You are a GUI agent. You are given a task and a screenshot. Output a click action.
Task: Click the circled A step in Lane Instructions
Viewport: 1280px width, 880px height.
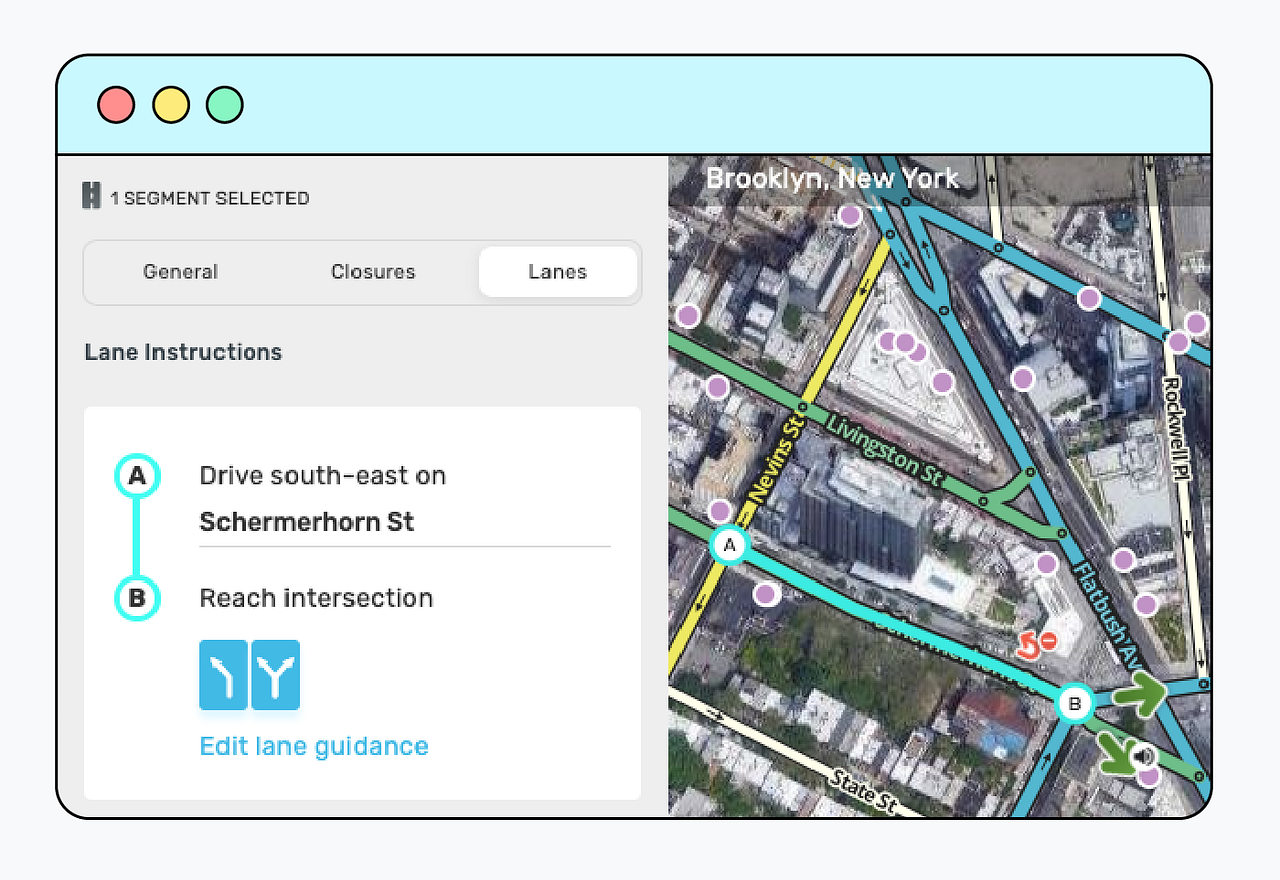(x=137, y=477)
